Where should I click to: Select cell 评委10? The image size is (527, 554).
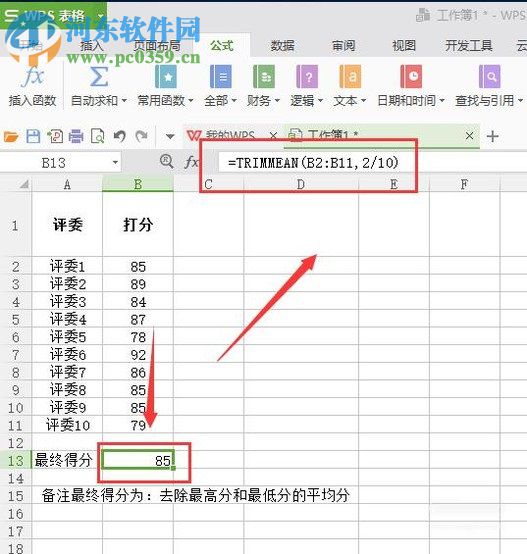click(x=67, y=425)
